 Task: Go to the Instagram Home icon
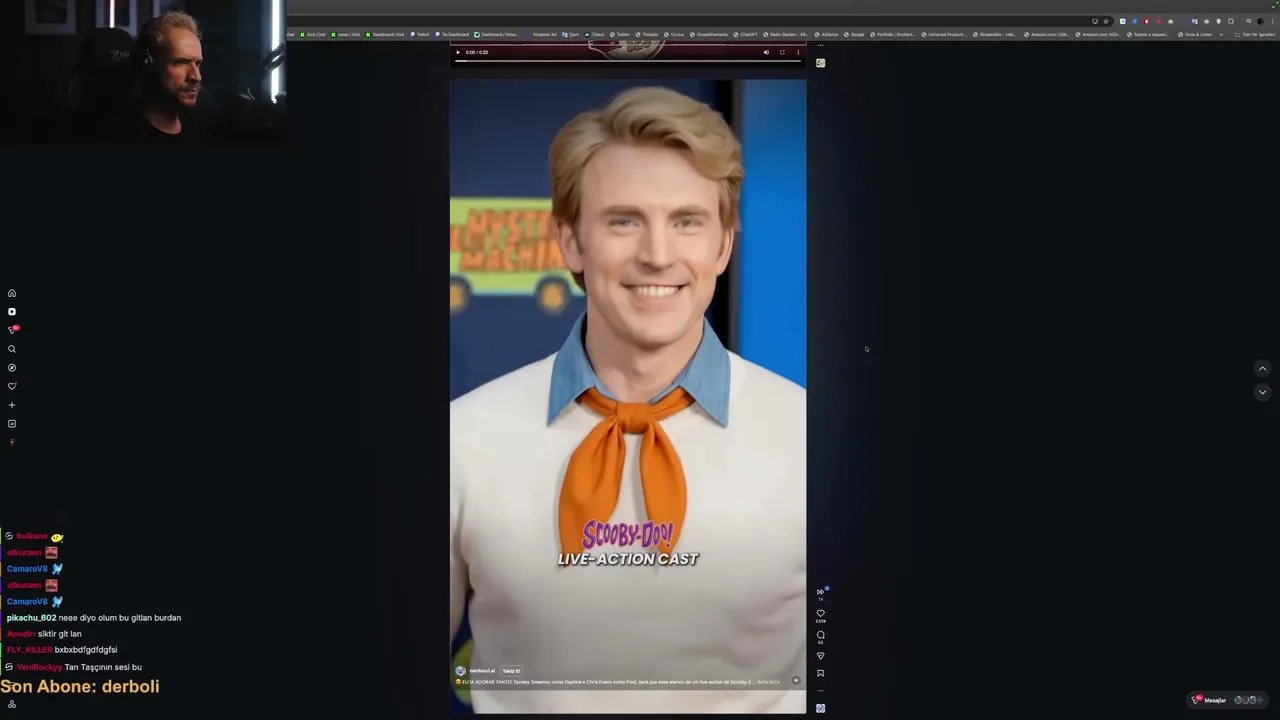coord(12,293)
